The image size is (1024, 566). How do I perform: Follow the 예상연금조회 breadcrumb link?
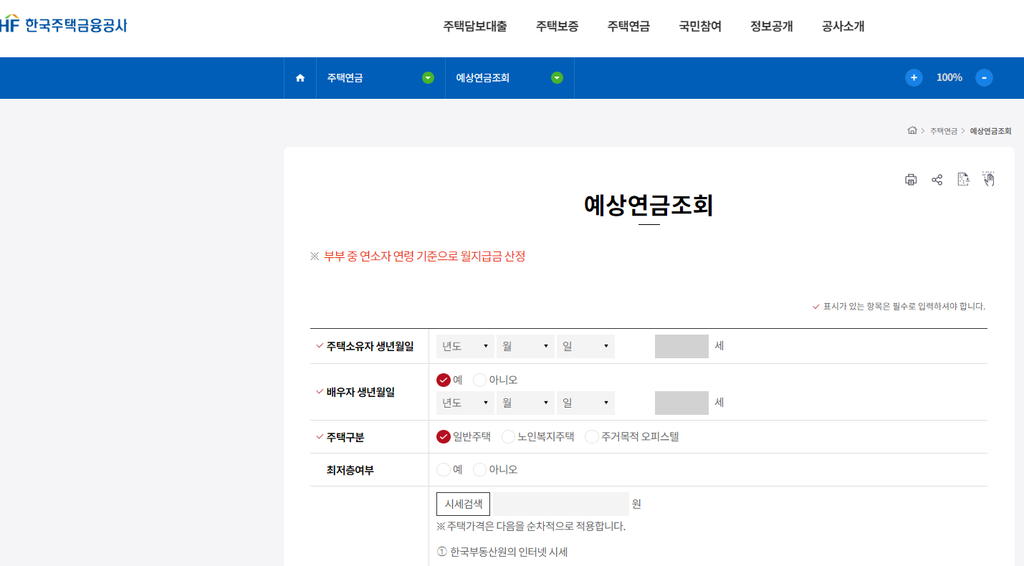coord(990,131)
